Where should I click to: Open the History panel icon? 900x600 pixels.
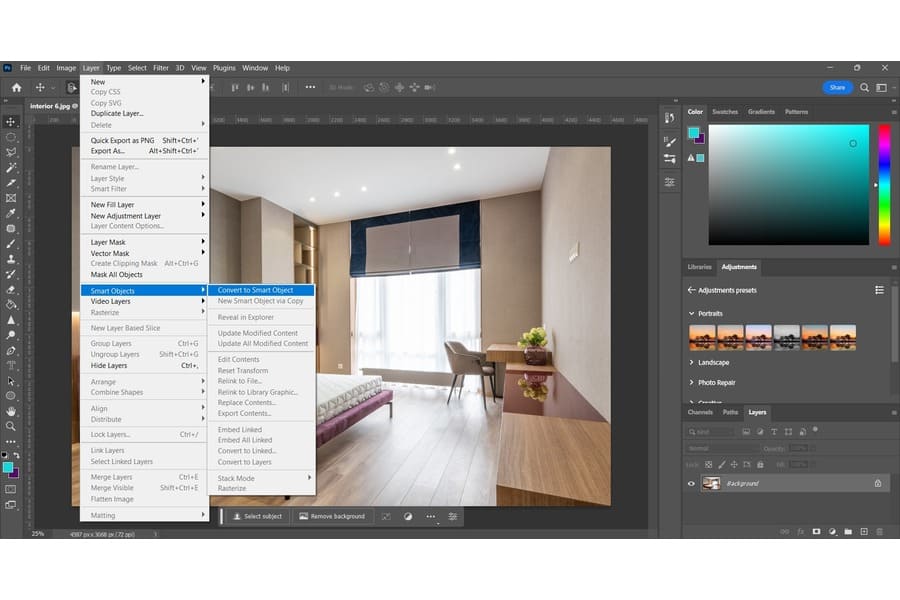click(x=669, y=118)
